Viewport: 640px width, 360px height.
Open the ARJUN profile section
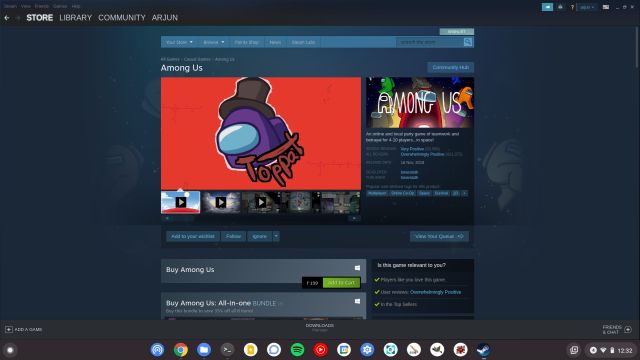[164, 18]
